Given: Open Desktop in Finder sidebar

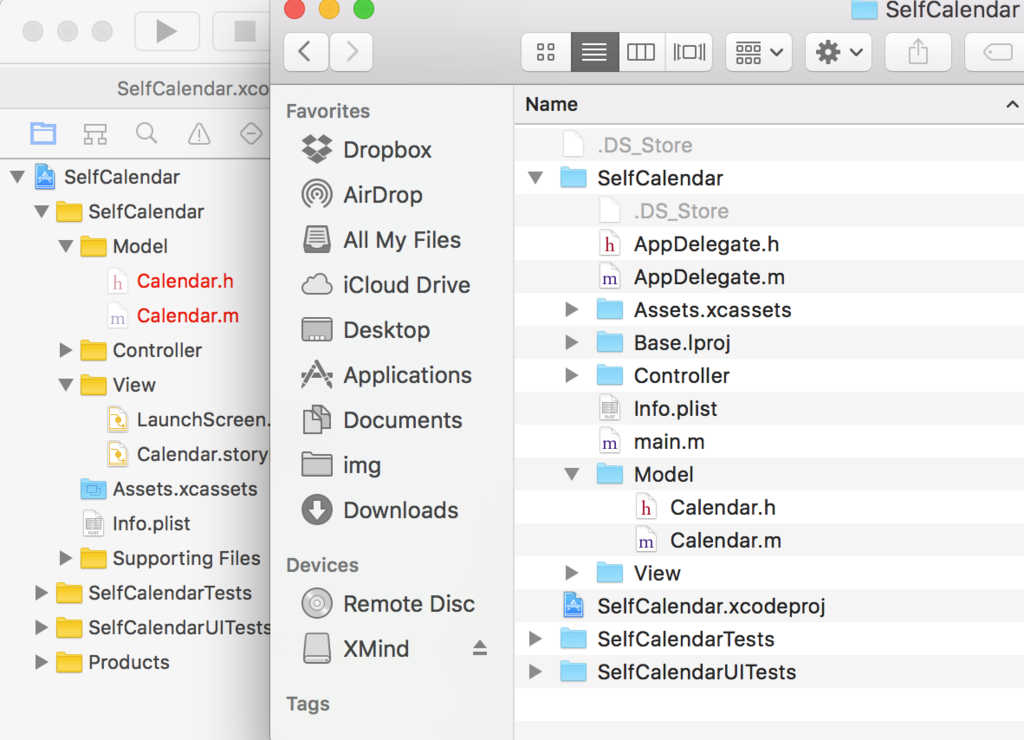Looking at the screenshot, I should point(366,330).
